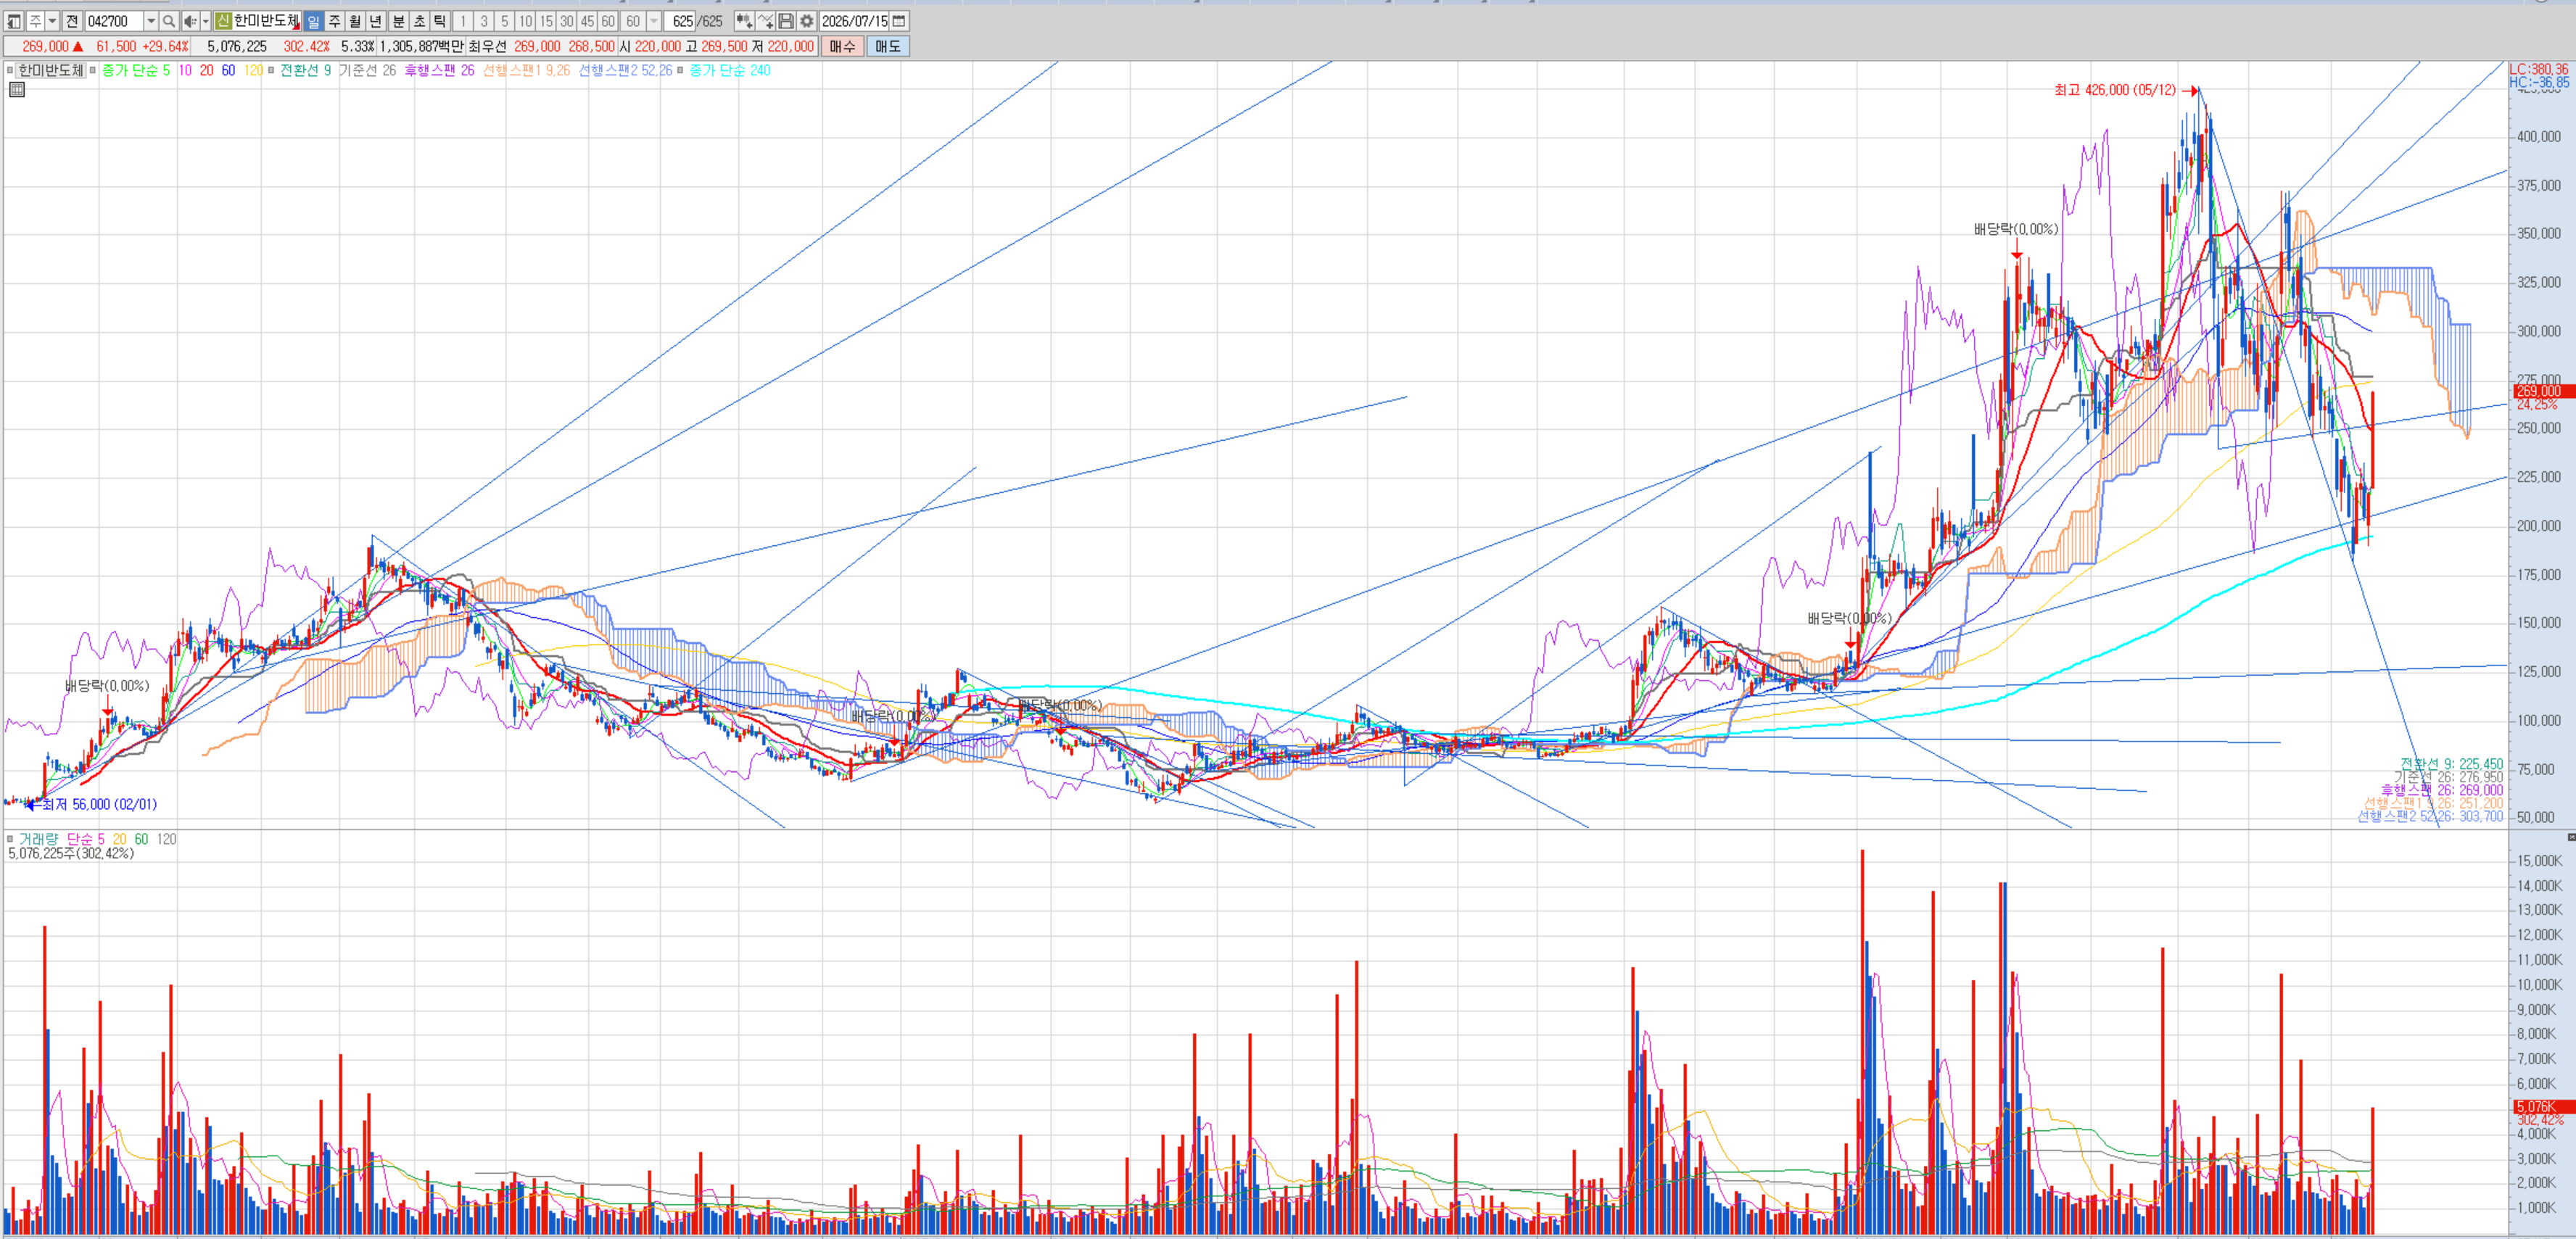
Task: Click the red 20 moving average label
Action: click(207, 70)
